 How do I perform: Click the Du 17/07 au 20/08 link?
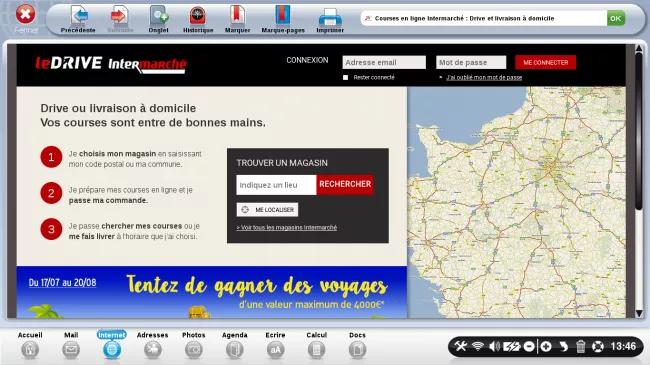pos(62,283)
